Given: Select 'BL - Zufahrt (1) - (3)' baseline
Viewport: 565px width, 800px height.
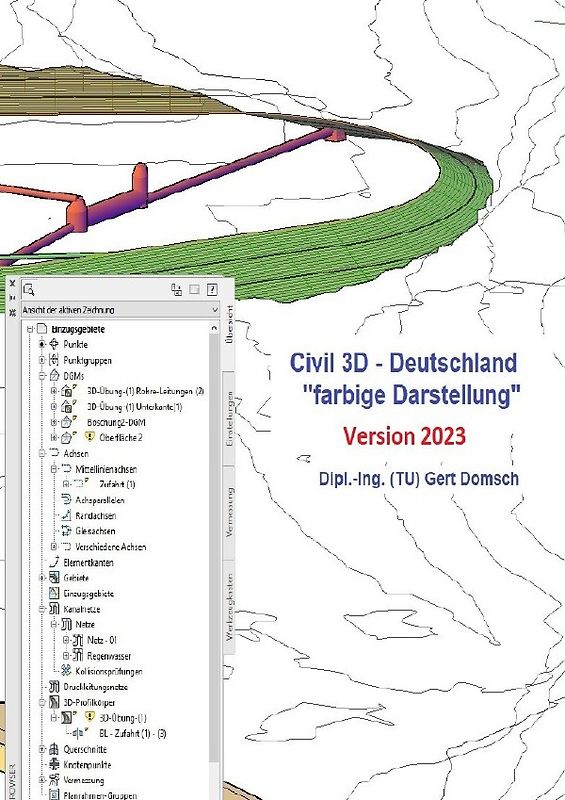Looking at the screenshot, I should [133, 734].
